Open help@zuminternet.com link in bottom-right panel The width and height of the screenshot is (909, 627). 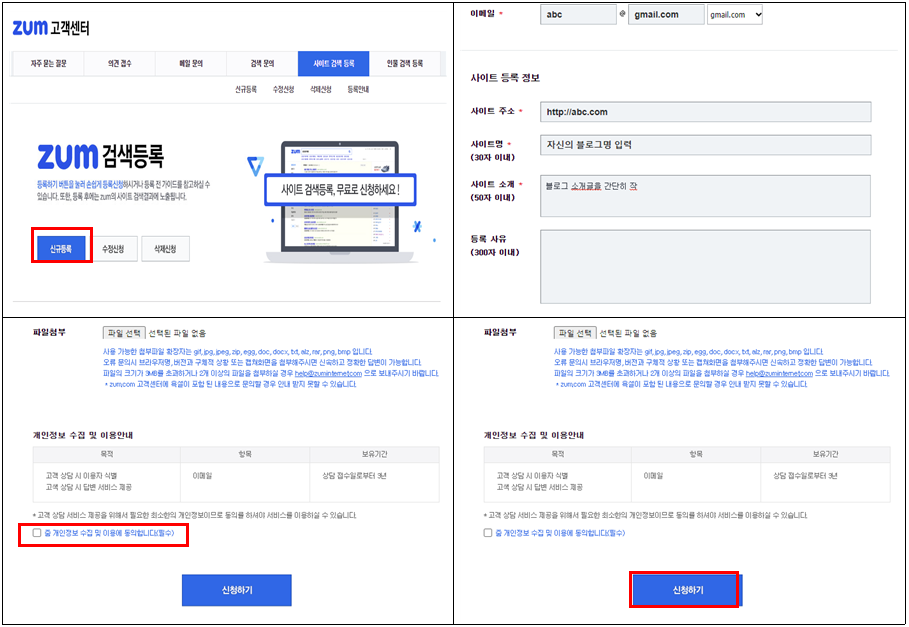click(x=779, y=374)
